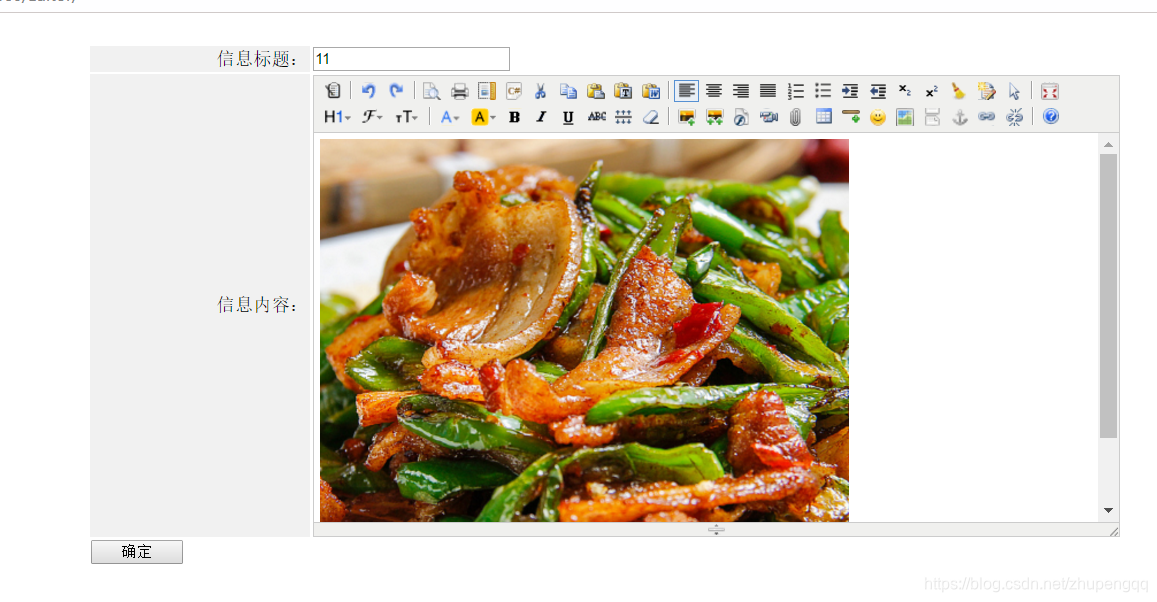Insert a bulleted list

coord(823,91)
